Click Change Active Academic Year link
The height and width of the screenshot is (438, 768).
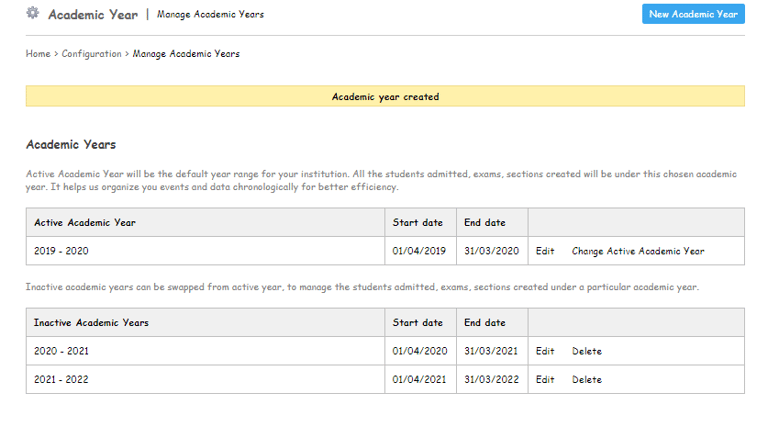coord(638,251)
